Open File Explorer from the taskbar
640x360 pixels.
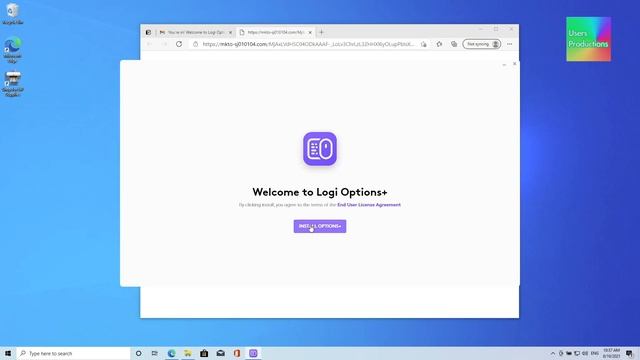(188, 353)
